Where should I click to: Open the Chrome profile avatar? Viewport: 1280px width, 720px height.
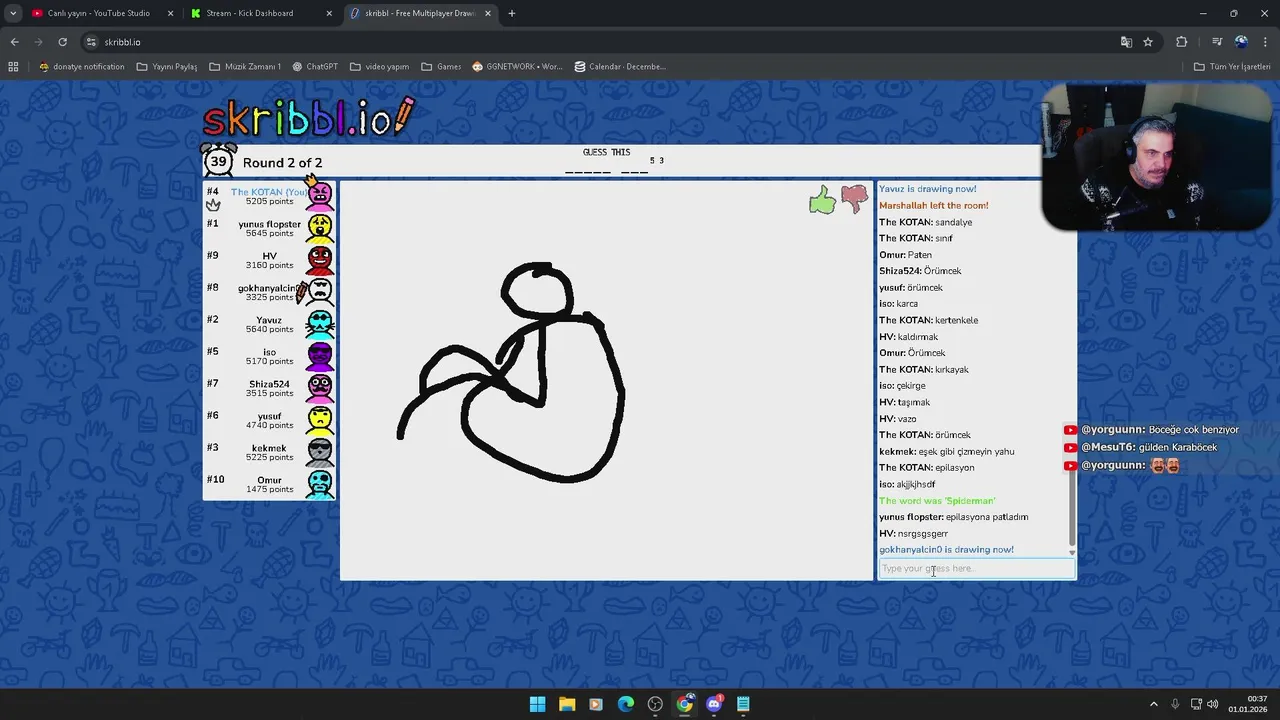pos(1241,42)
